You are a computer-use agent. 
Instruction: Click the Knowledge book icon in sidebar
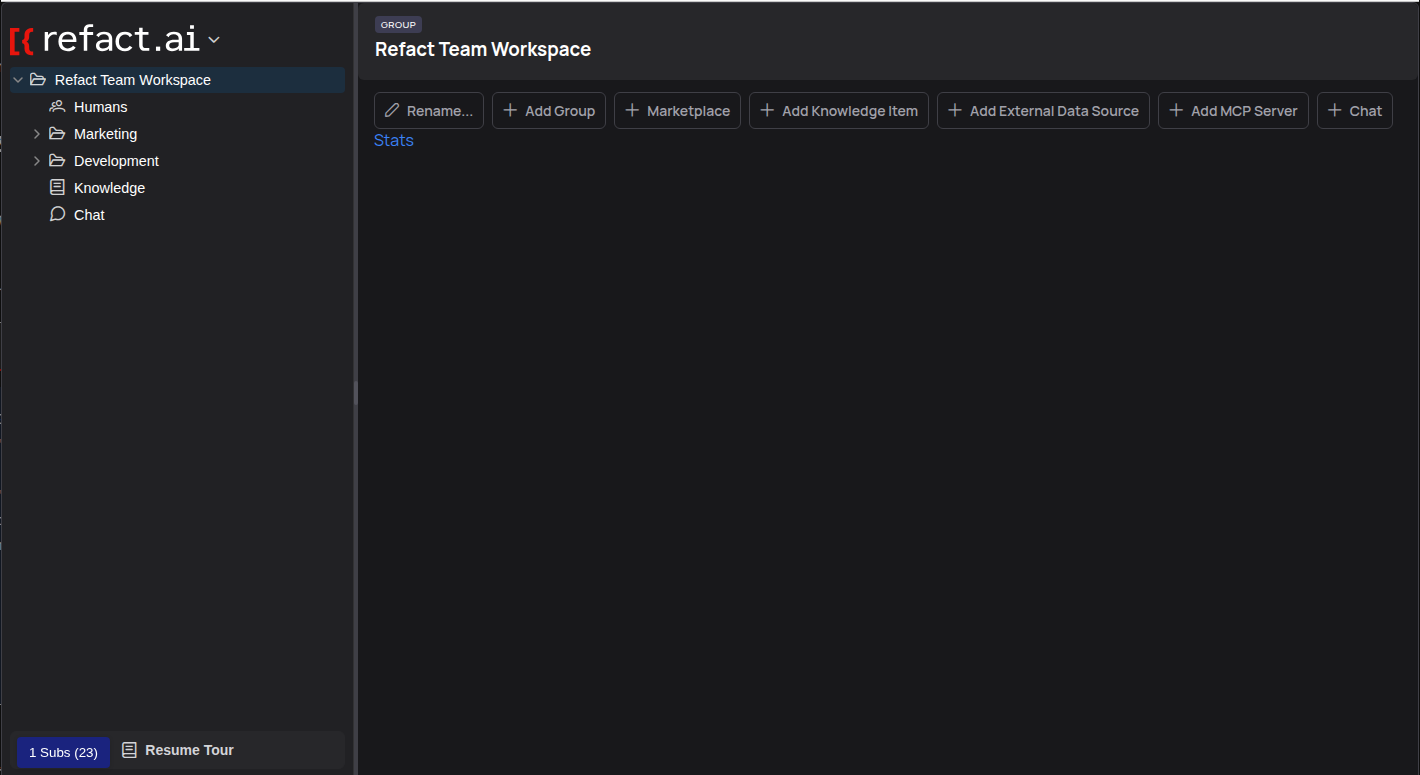pos(57,188)
